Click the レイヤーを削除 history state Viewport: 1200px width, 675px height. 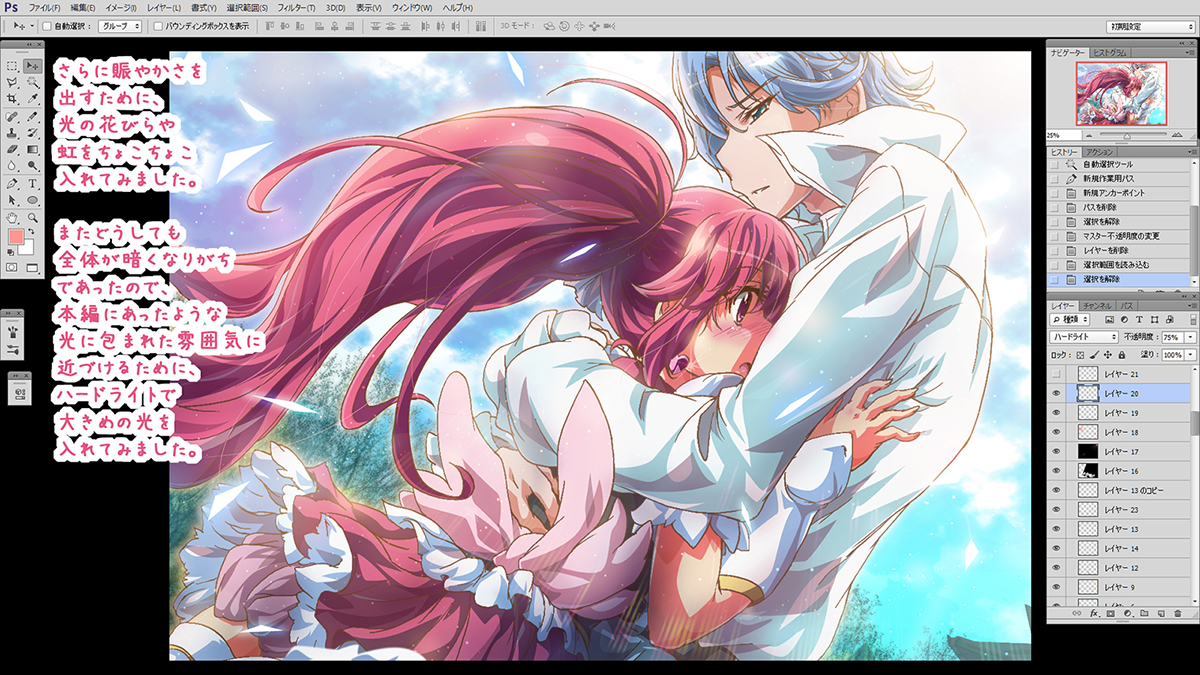click(1105, 250)
